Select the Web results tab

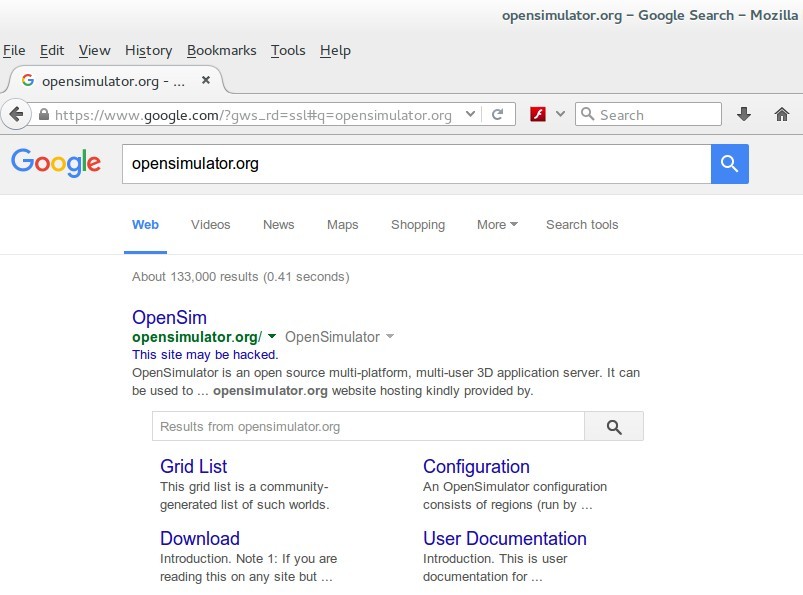pos(145,224)
